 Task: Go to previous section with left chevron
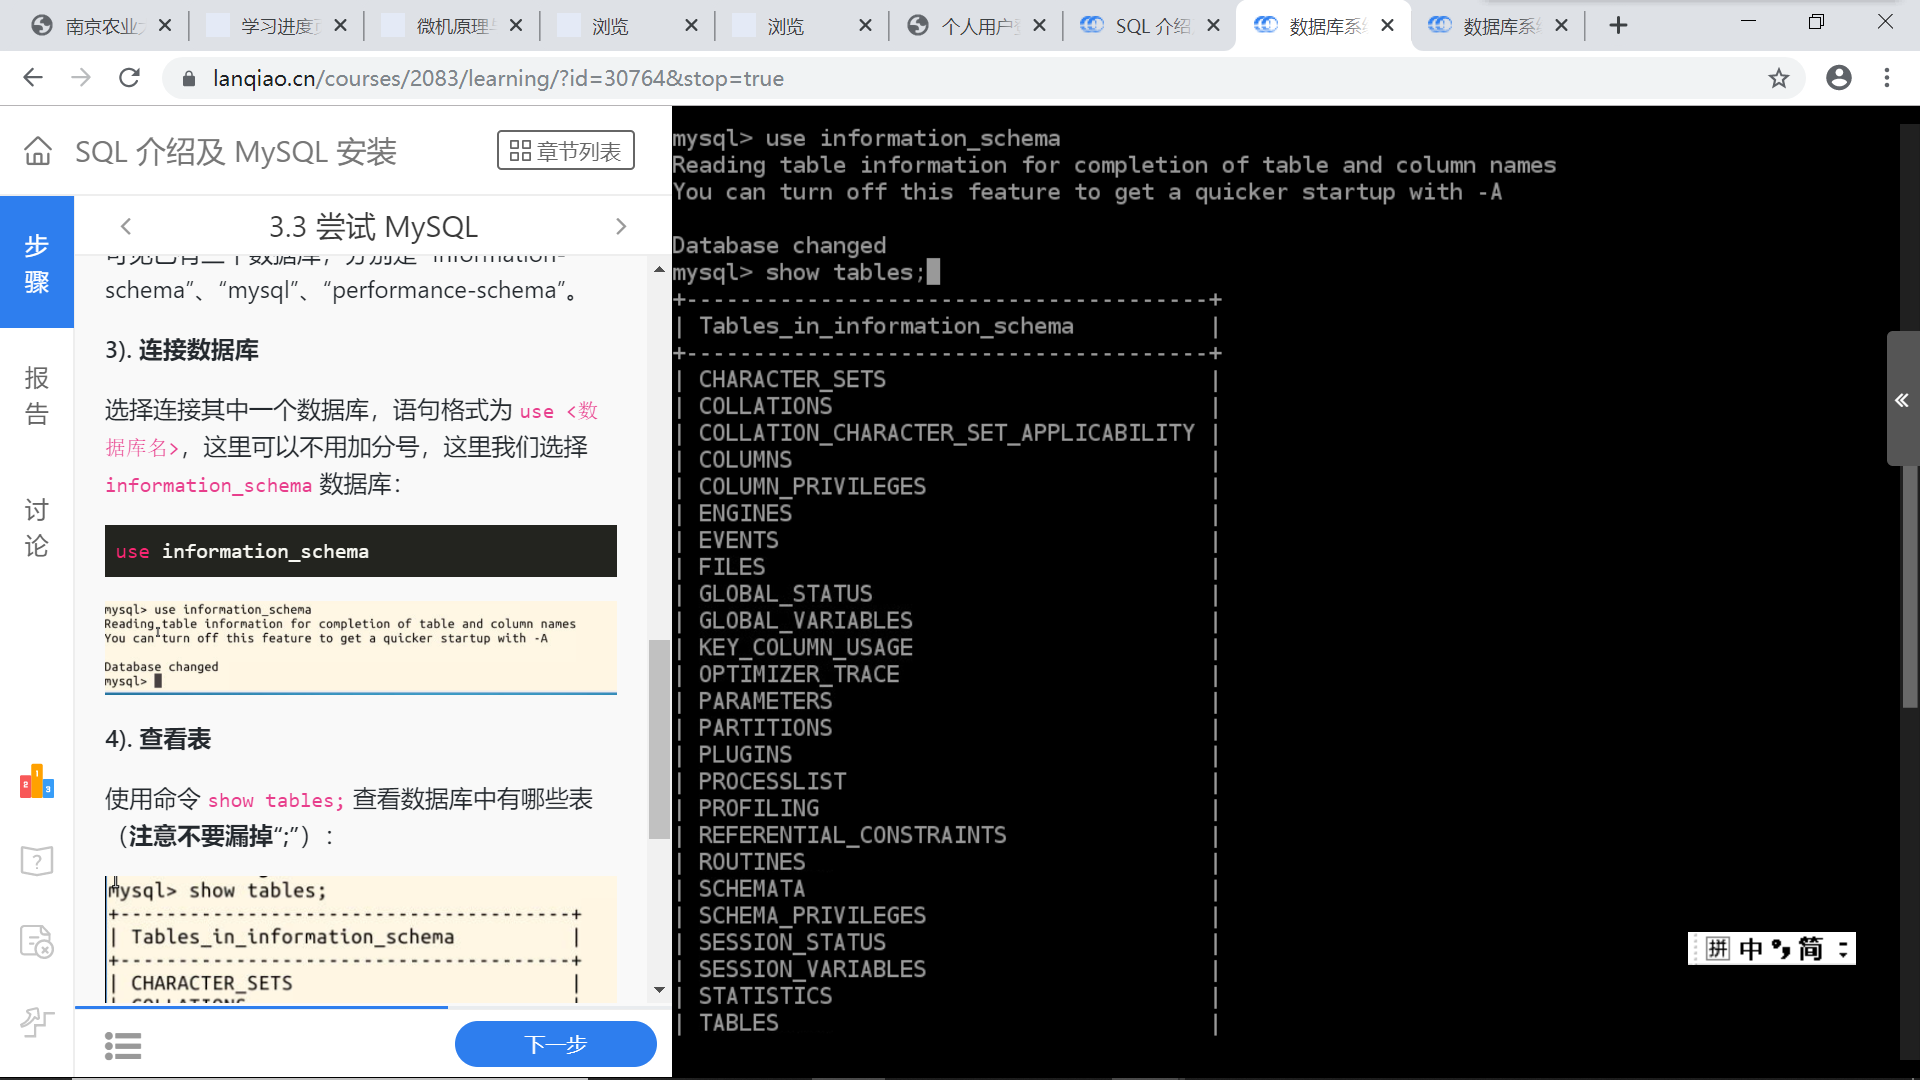pyautogui.click(x=126, y=227)
